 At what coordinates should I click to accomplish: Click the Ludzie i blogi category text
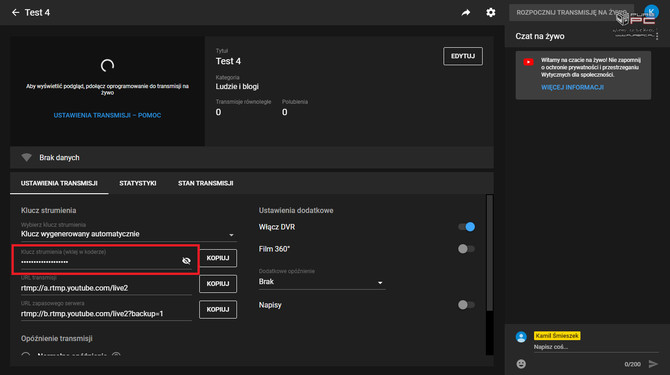[x=237, y=86]
